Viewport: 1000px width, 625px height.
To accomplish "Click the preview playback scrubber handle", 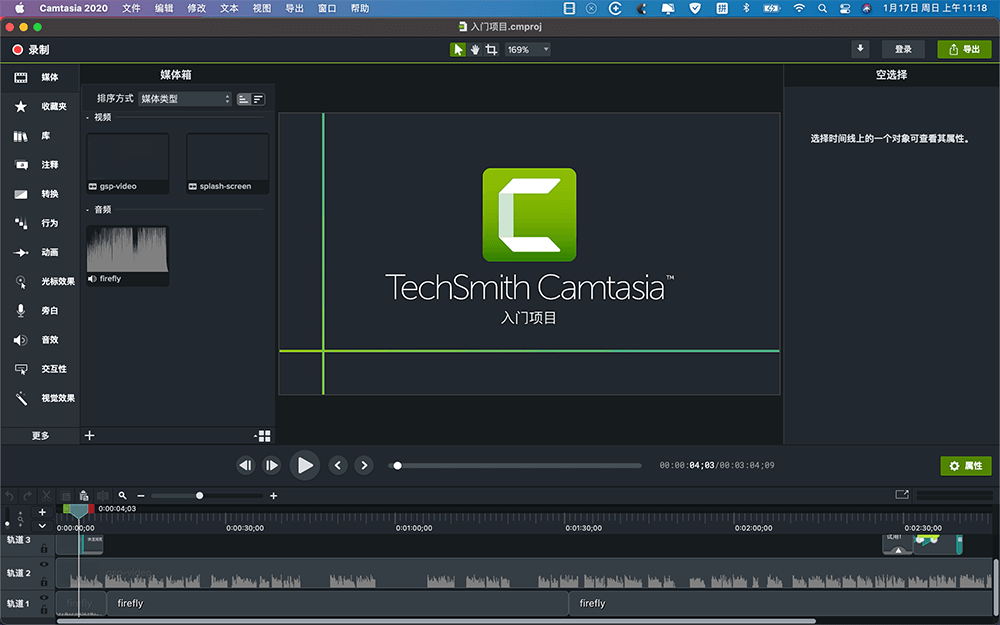I will point(397,466).
